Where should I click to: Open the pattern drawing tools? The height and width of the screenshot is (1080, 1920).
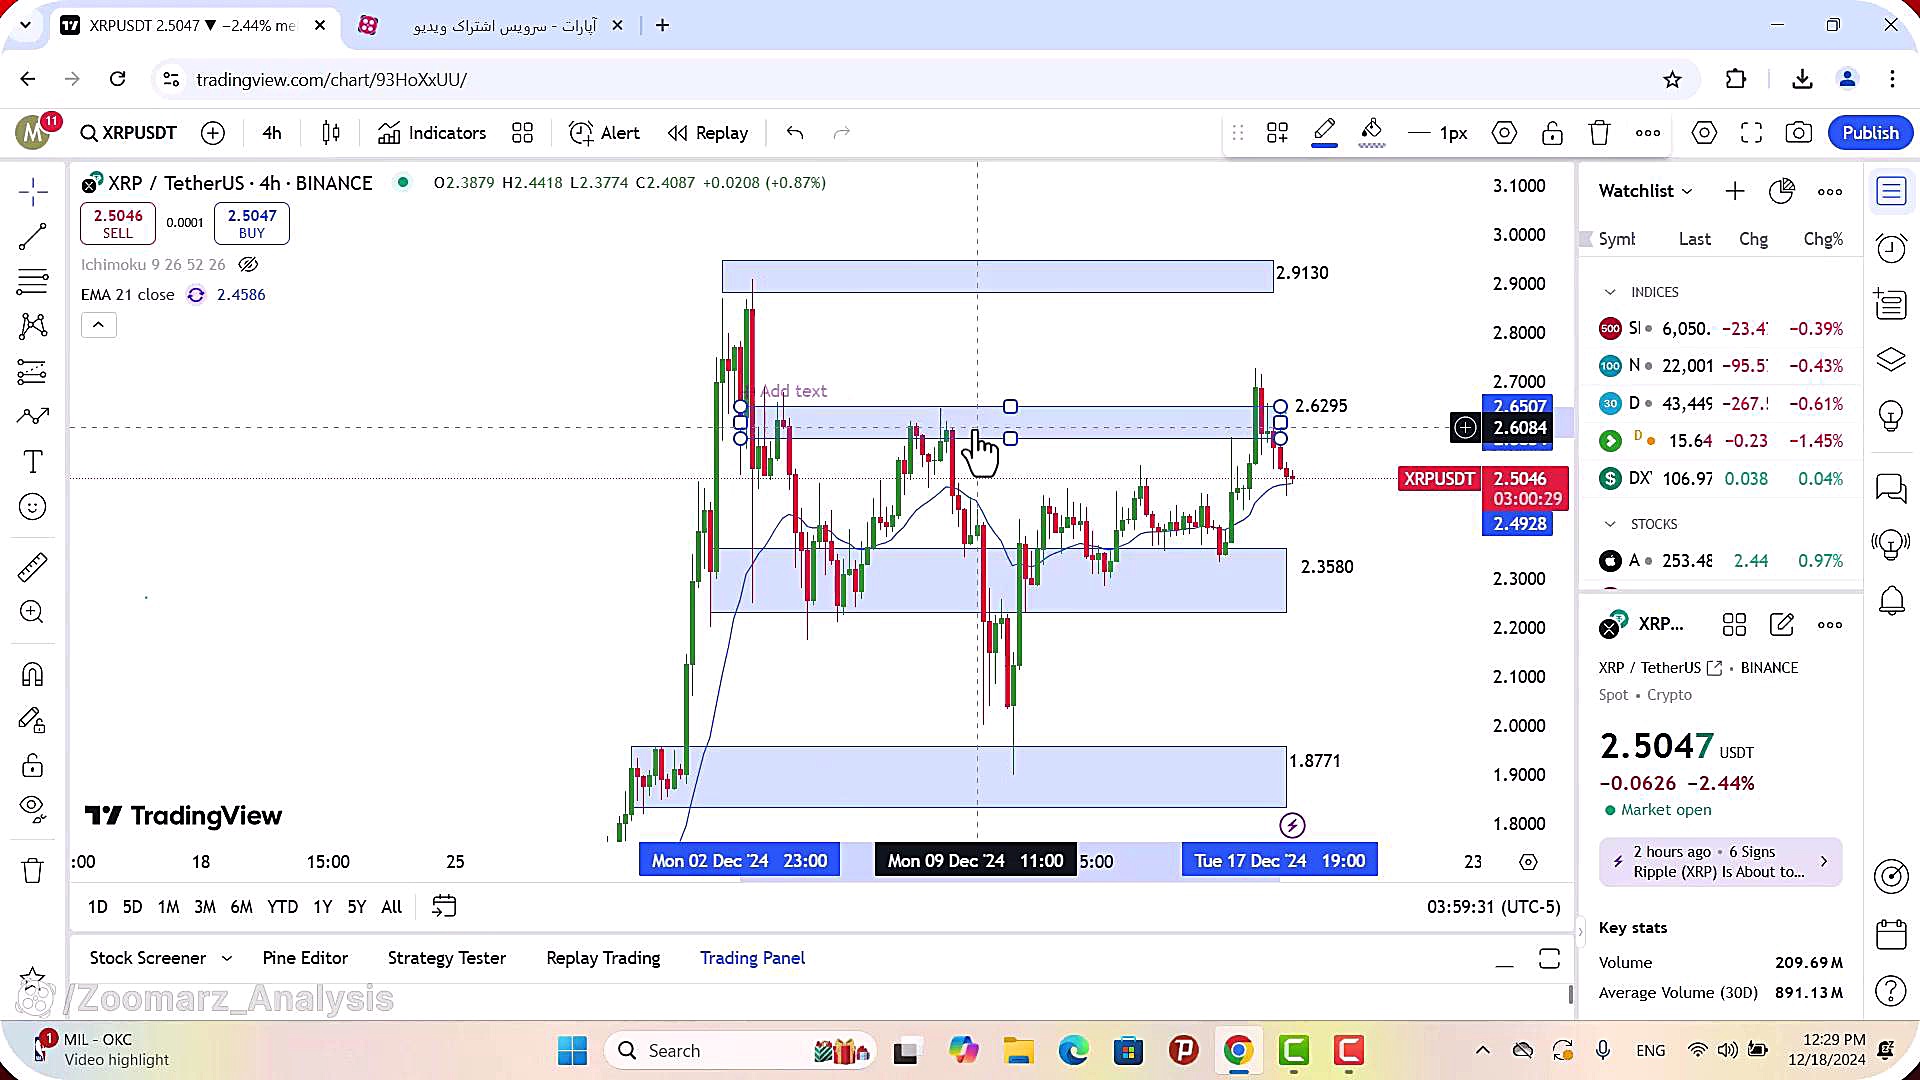point(32,325)
